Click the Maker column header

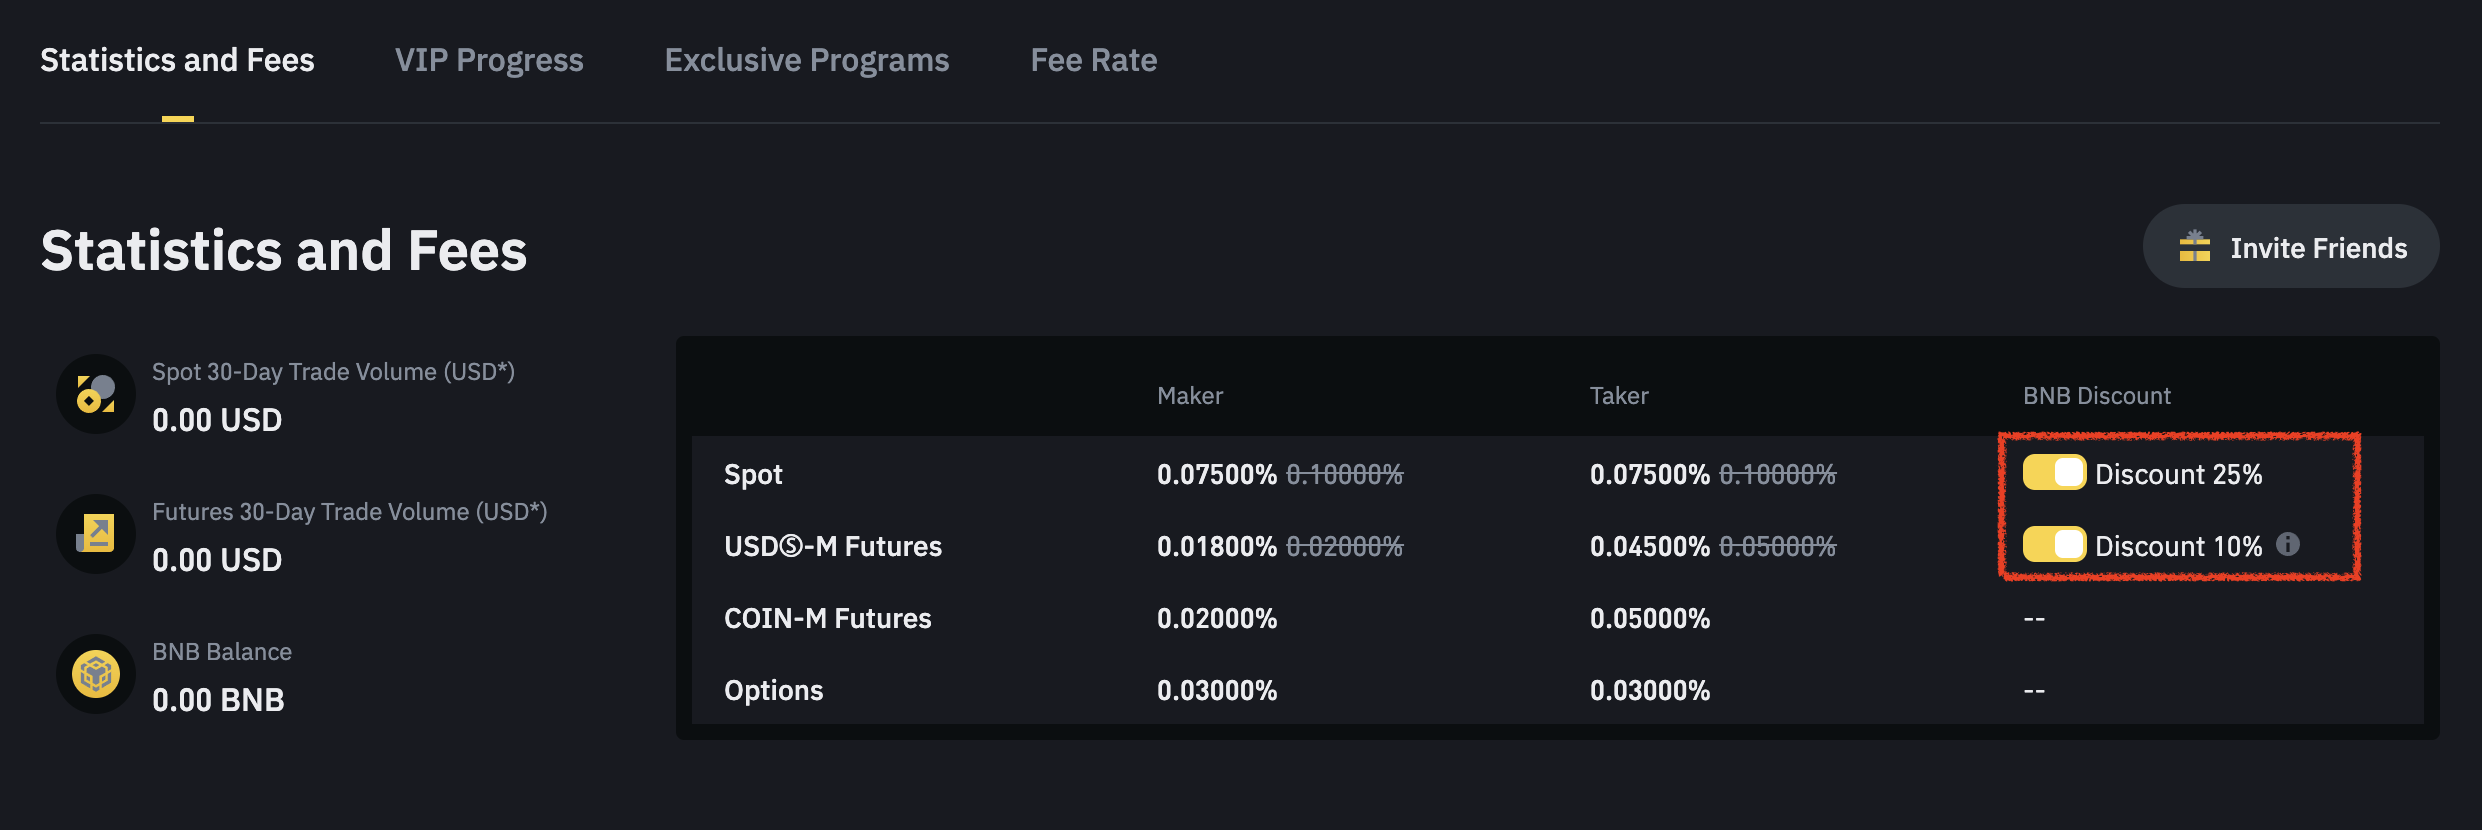pos(1190,396)
